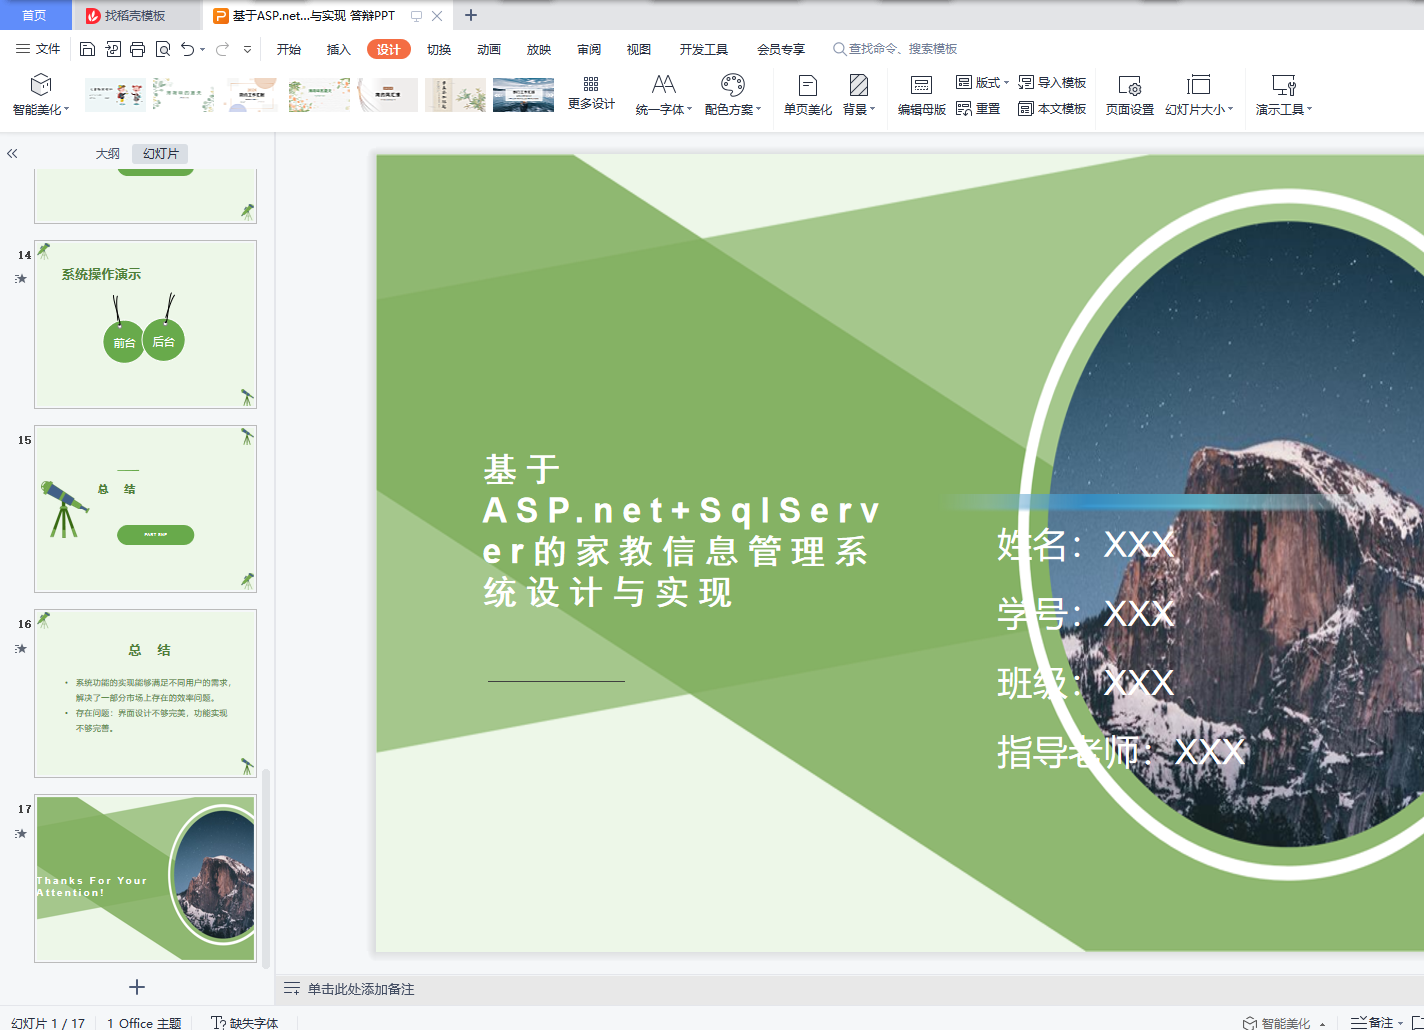
Task: Click the slide title text 基于ASP.net+SqlServer
Action: click(x=682, y=531)
